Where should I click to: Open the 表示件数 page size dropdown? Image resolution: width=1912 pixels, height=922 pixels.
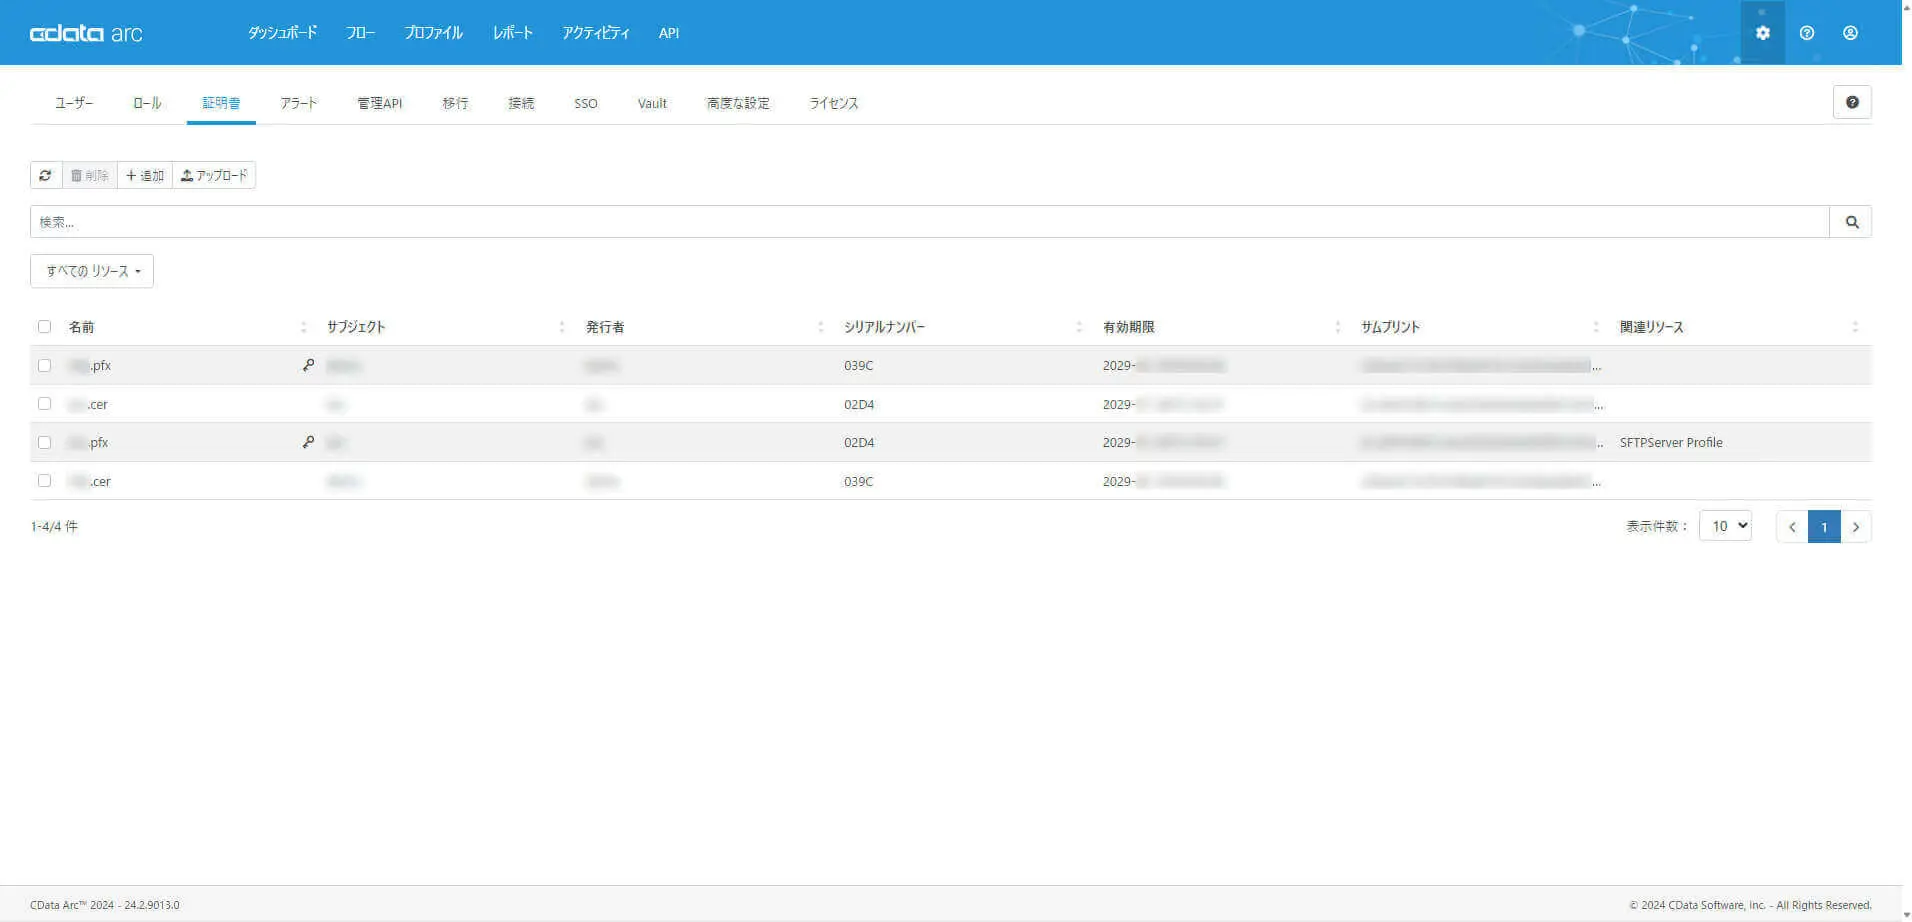click(1725, 526)
